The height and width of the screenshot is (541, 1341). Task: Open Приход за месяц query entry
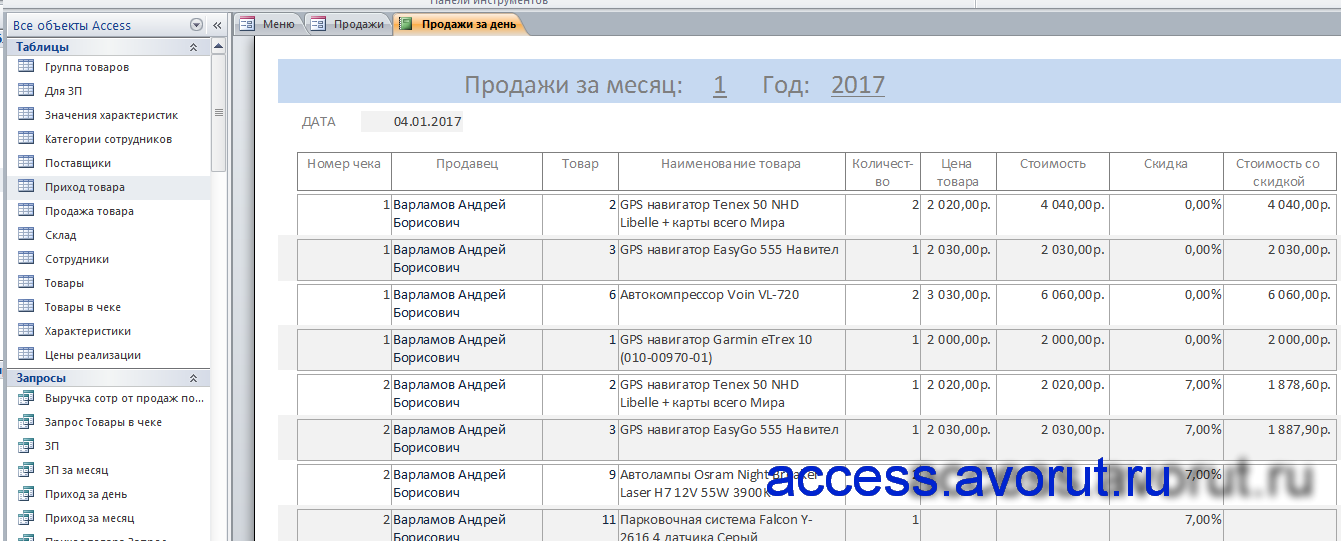[x=89, y=518]
